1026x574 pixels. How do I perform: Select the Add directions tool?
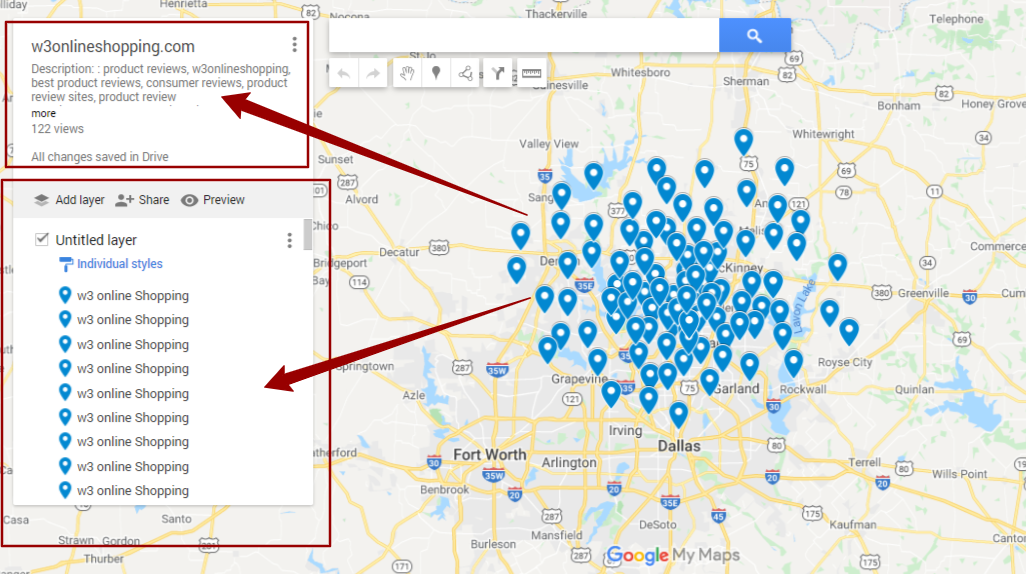pyautogui.click(x=498, y=73)
